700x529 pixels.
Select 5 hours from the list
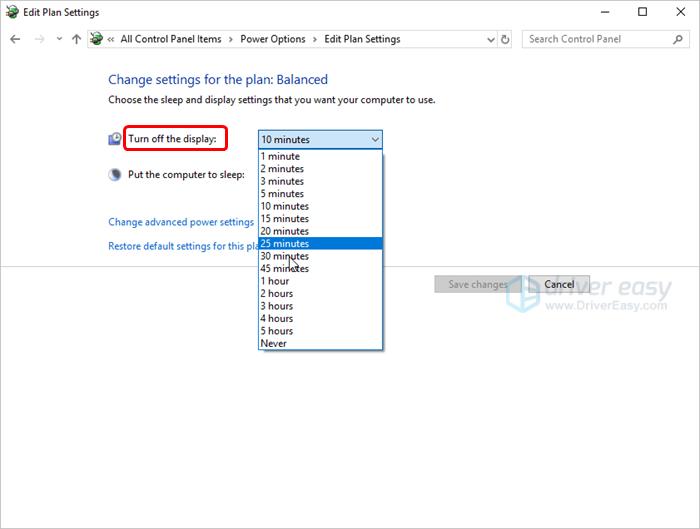tap(320, 331)
